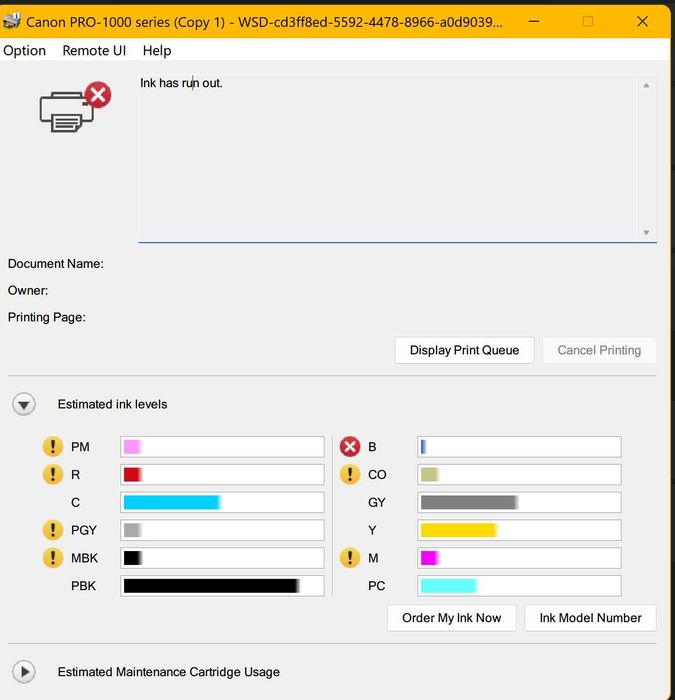The image size is (675, 700).
Task: Click the M magenta ink level bar
Action: tap(519, 558)
